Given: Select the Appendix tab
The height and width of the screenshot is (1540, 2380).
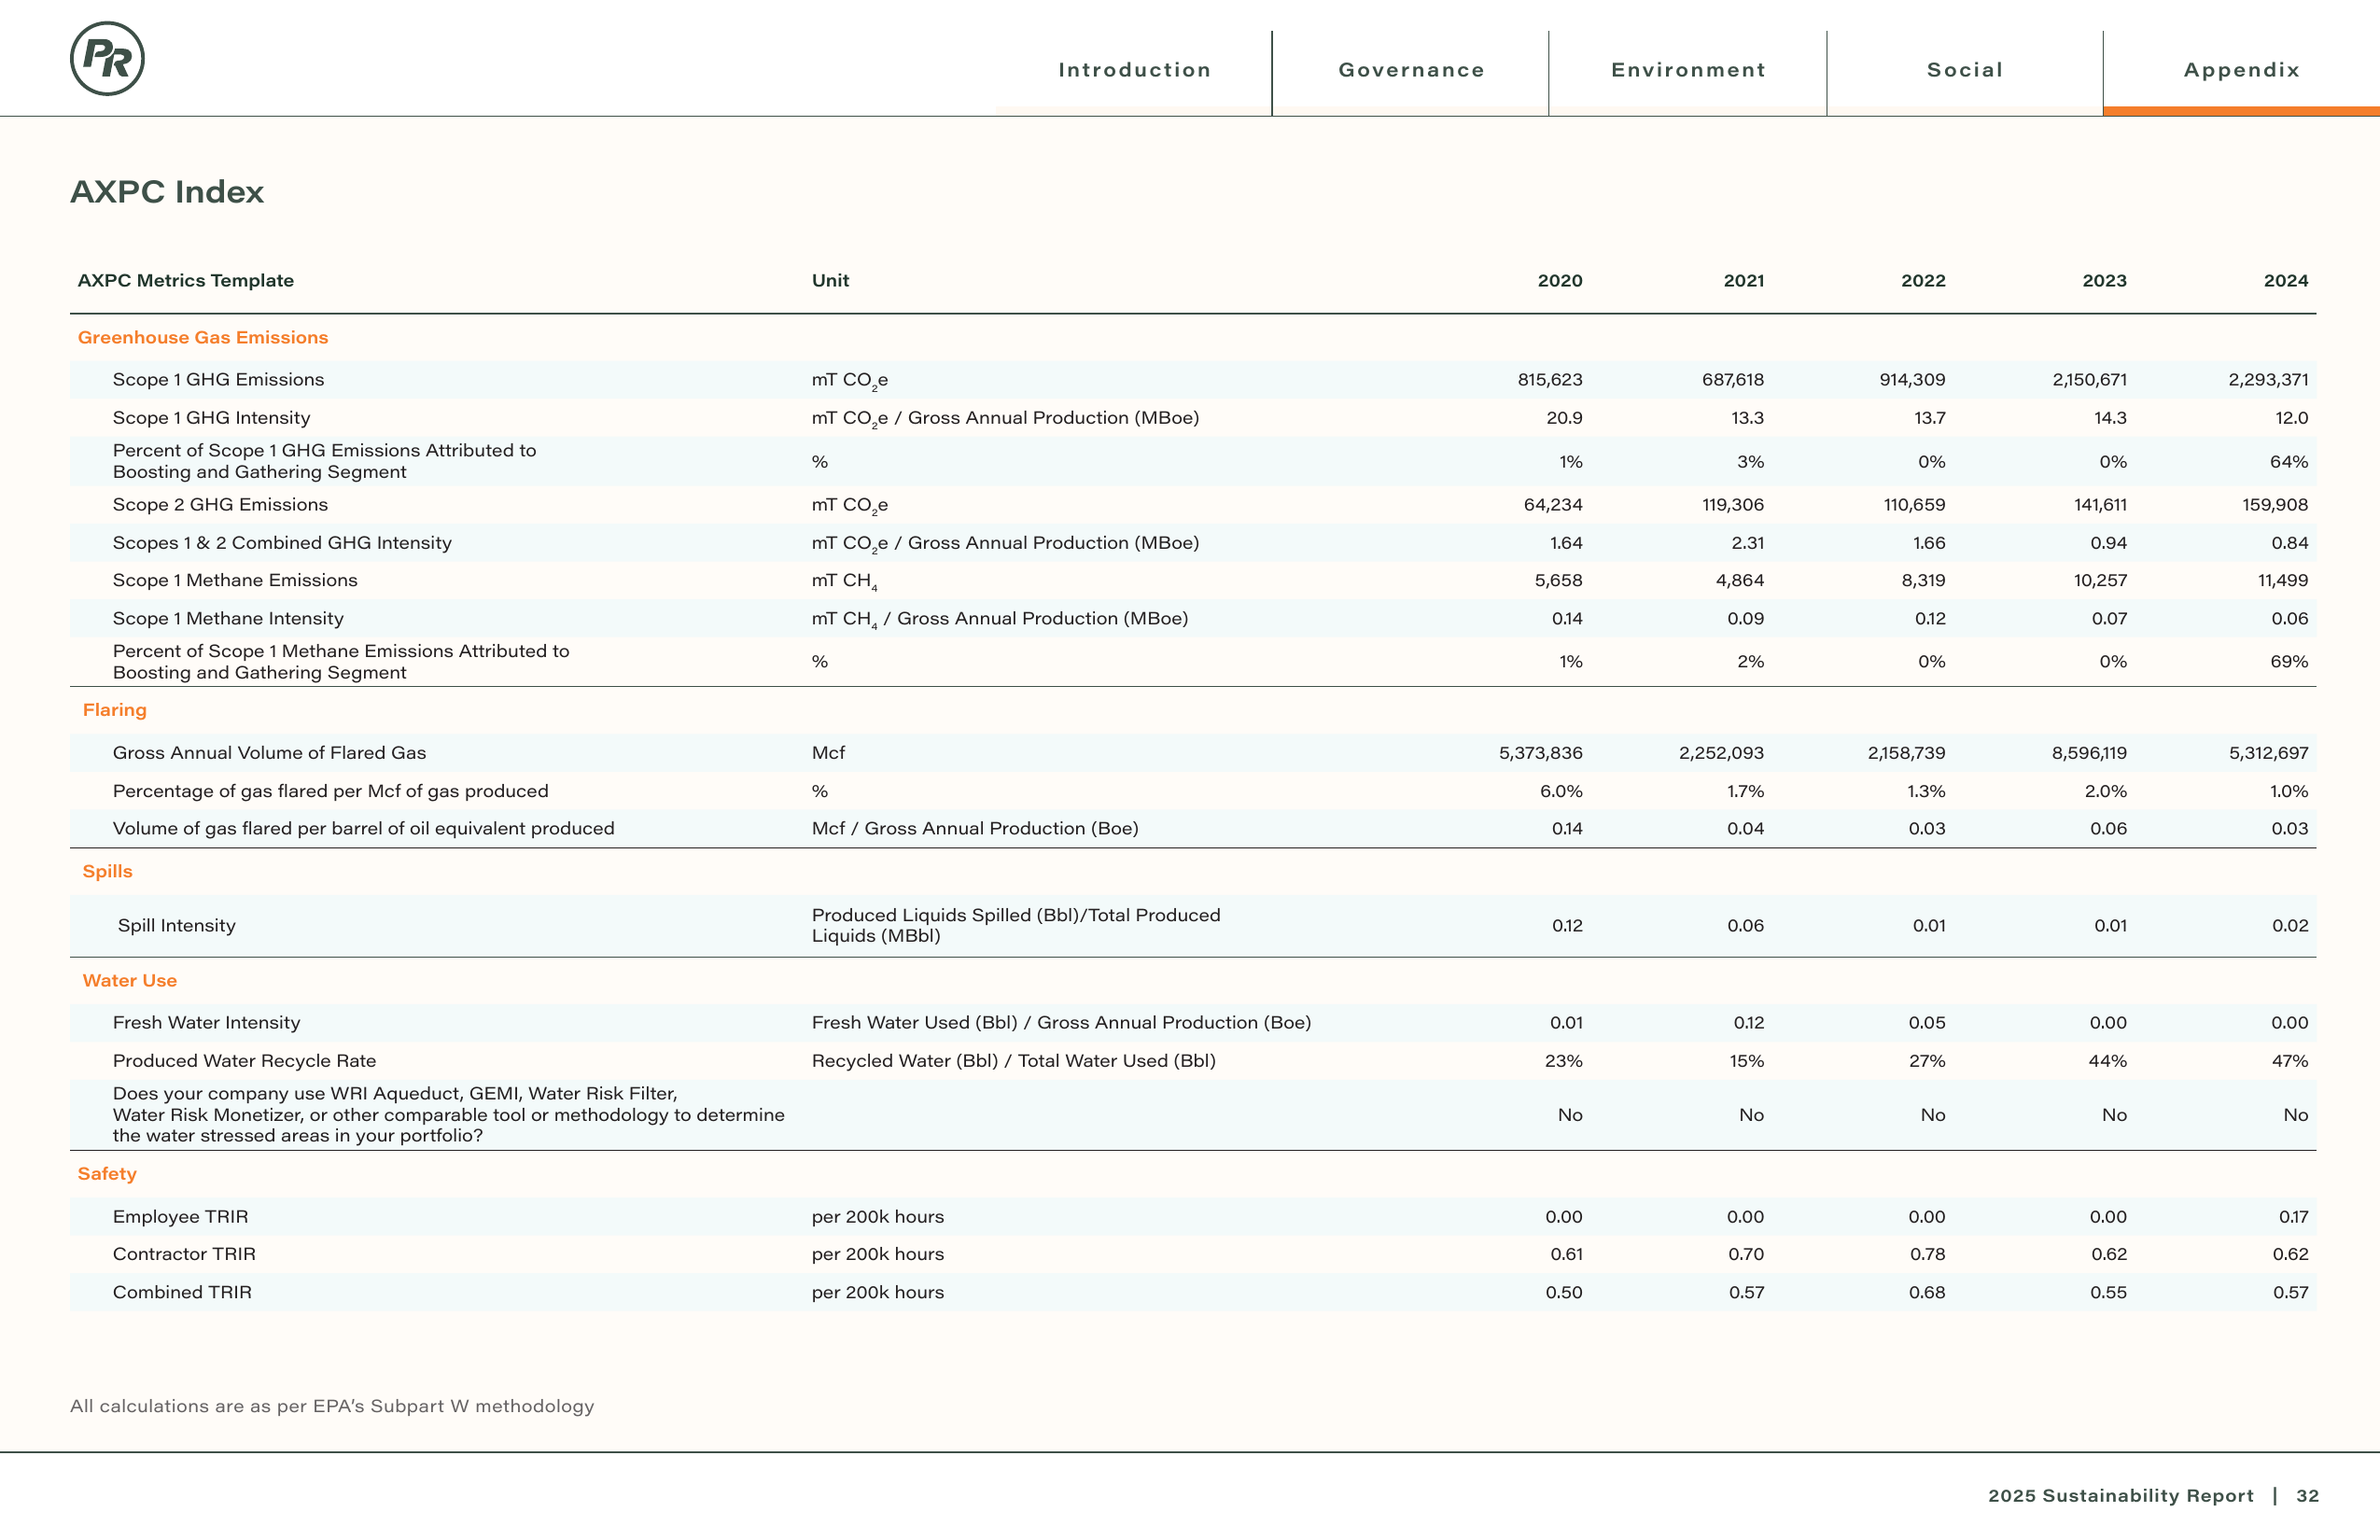Looking at the screenshot, I should coord(2241,70).
